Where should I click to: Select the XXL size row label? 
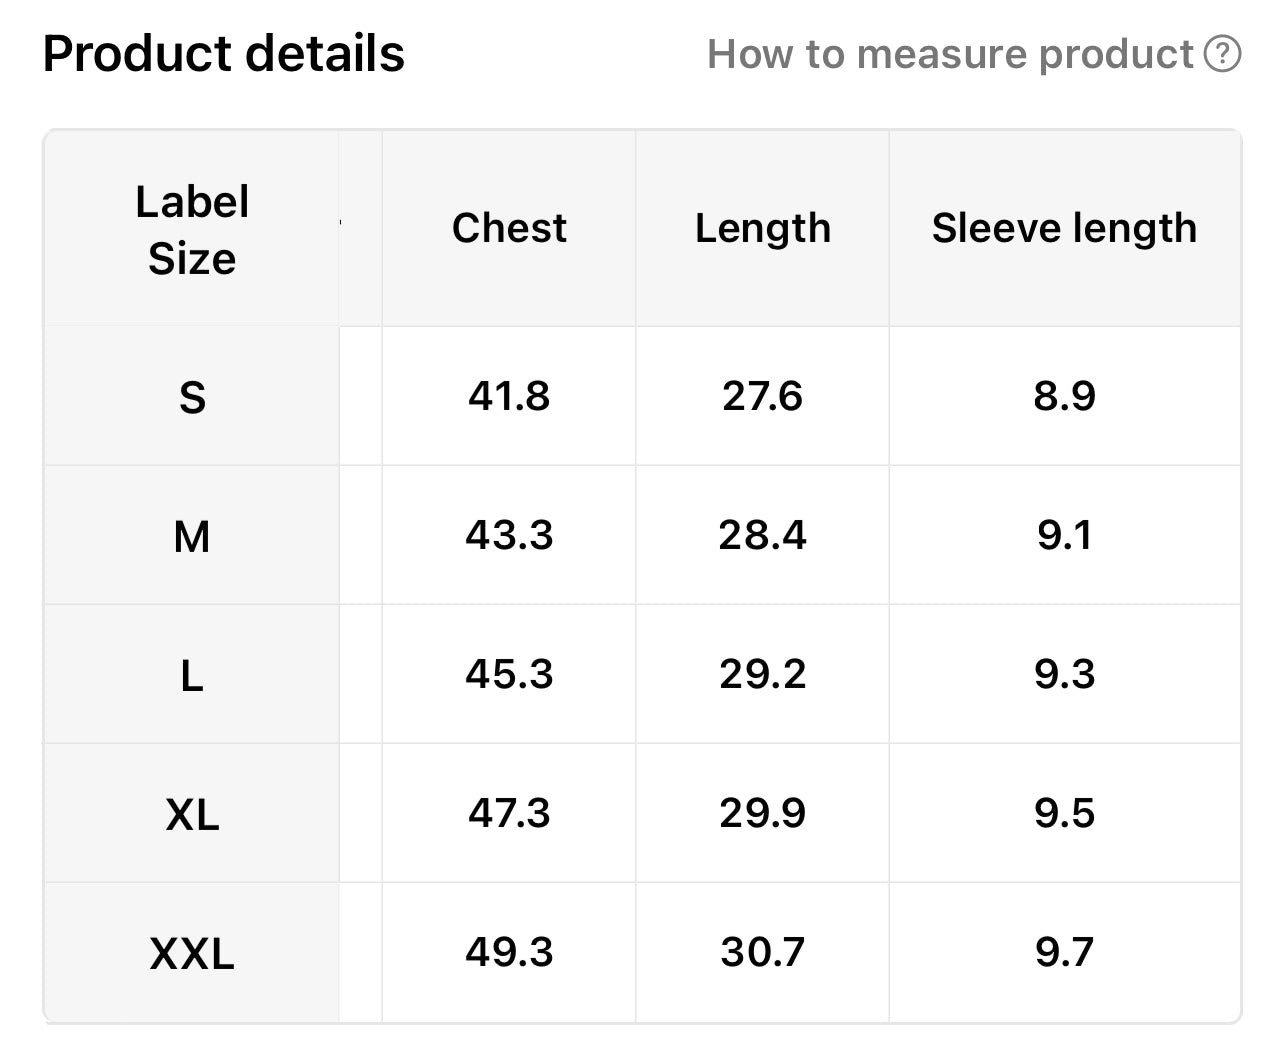[x=192, y=954]
